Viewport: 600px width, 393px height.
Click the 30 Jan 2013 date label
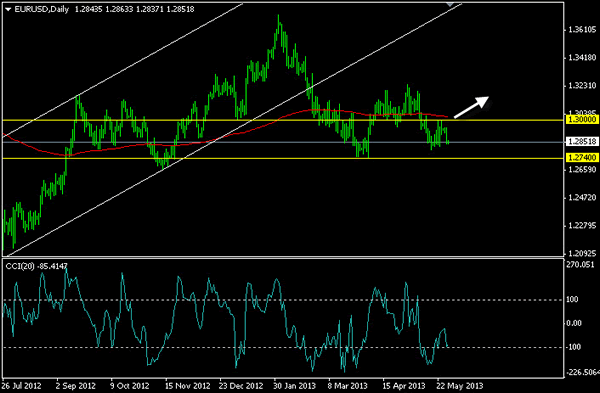coord(295,386)
